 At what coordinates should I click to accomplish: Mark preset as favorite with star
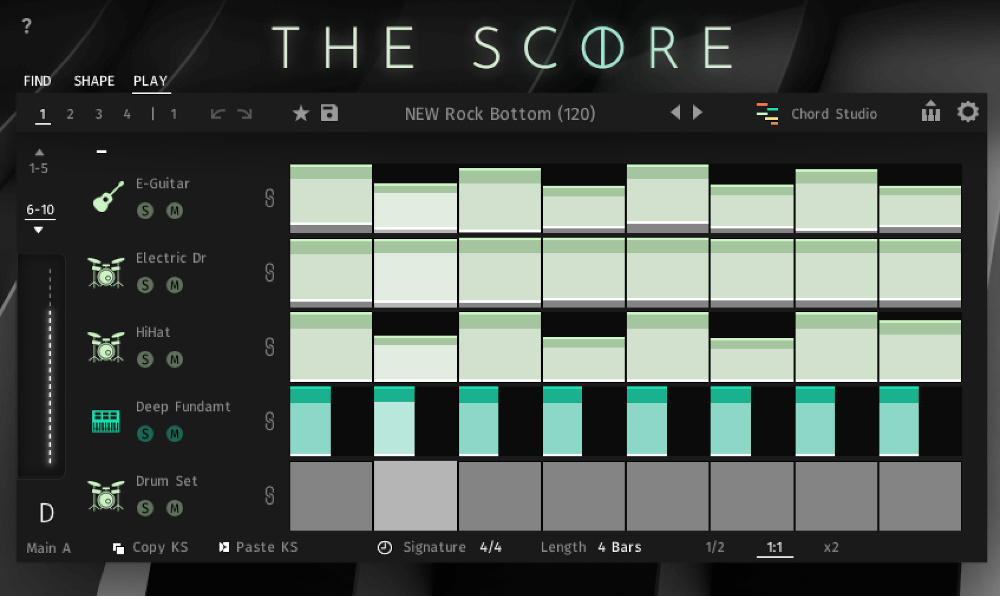(301, 113)
